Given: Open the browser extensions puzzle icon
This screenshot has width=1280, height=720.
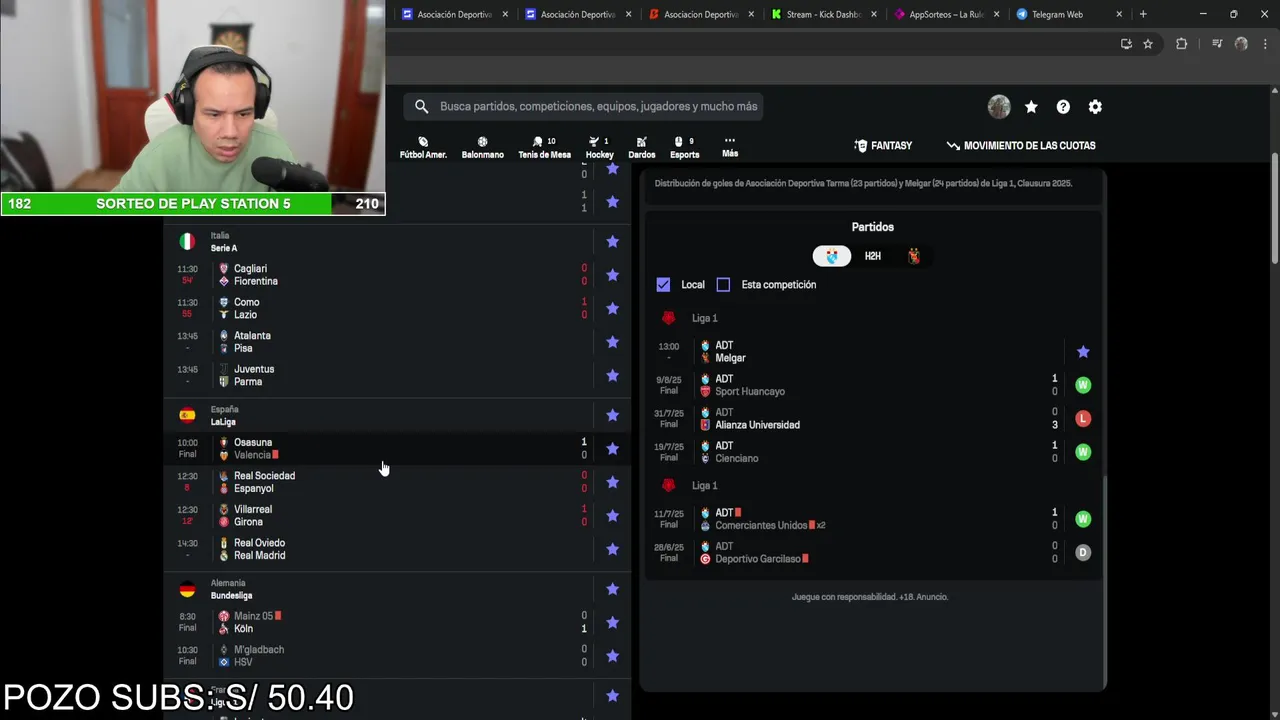Looking at the screenshot, I should pos(1181,44).
